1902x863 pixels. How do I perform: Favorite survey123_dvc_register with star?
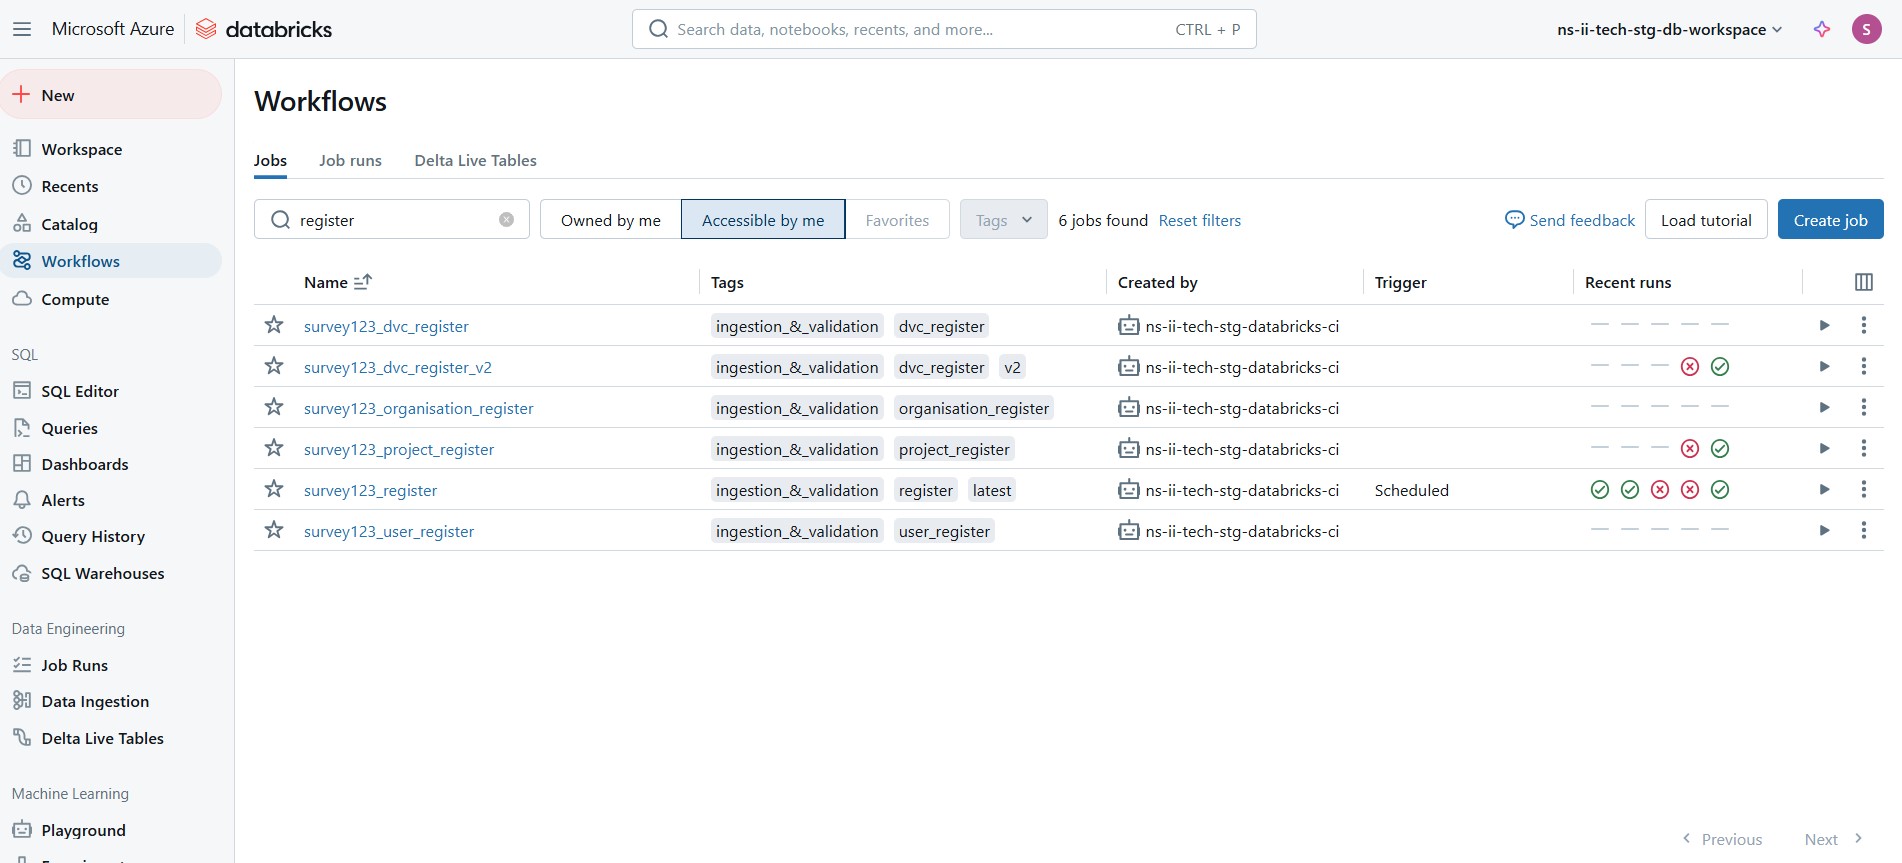point(274,325)
